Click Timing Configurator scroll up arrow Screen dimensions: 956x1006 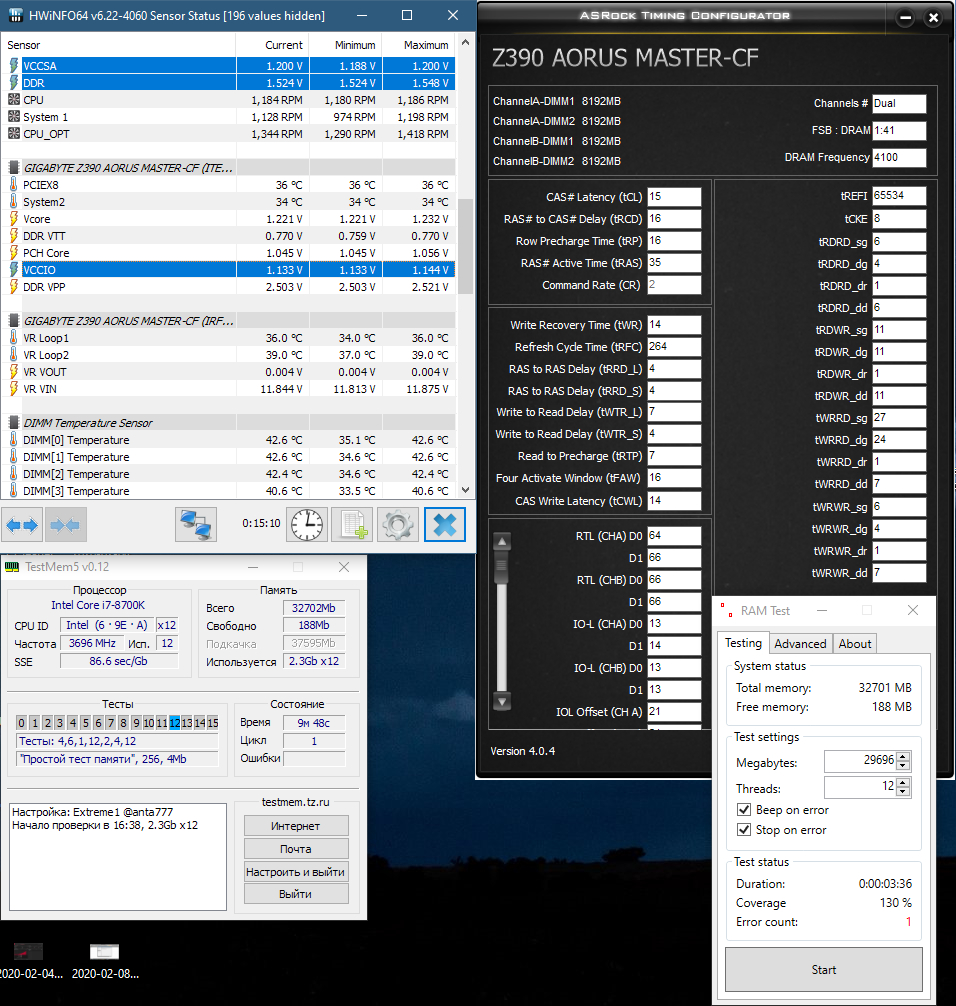point(502,541)
